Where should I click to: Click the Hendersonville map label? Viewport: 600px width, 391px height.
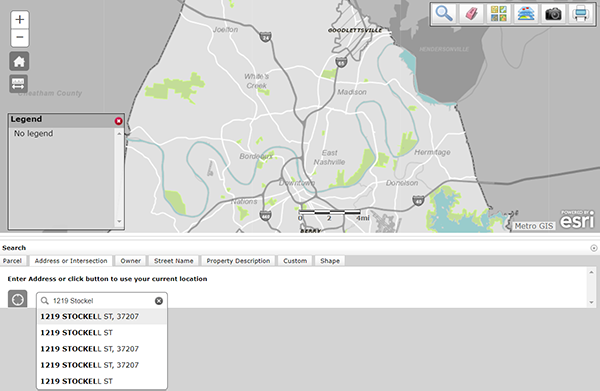tap(444, 49)
